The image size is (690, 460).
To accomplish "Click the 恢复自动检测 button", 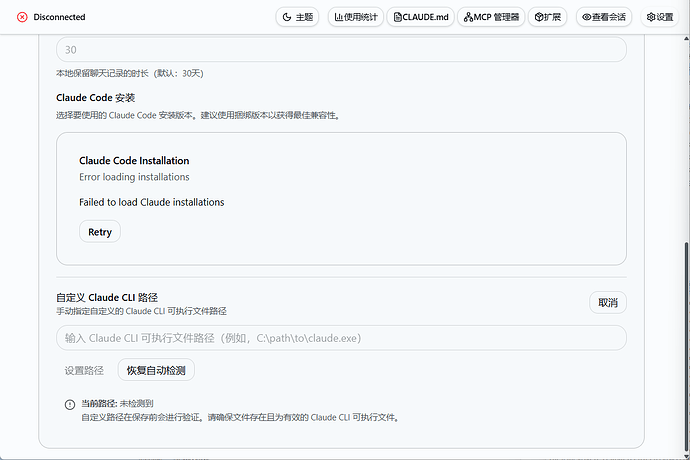I will [x=156, y=370].
